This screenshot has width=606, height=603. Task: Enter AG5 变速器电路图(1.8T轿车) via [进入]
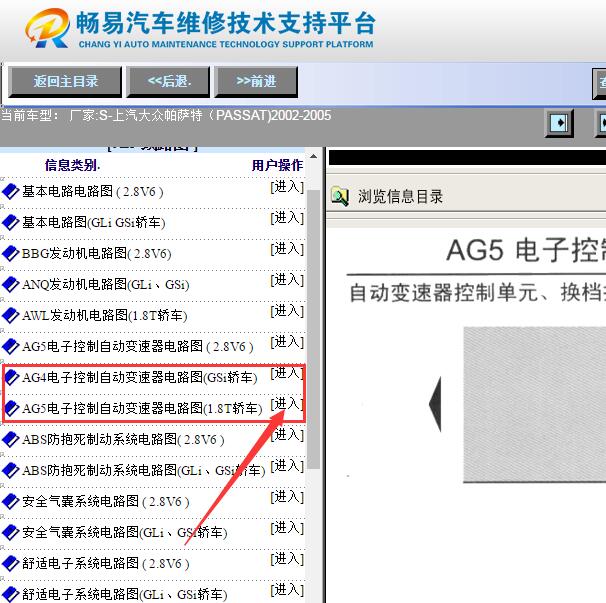(287, 404)
